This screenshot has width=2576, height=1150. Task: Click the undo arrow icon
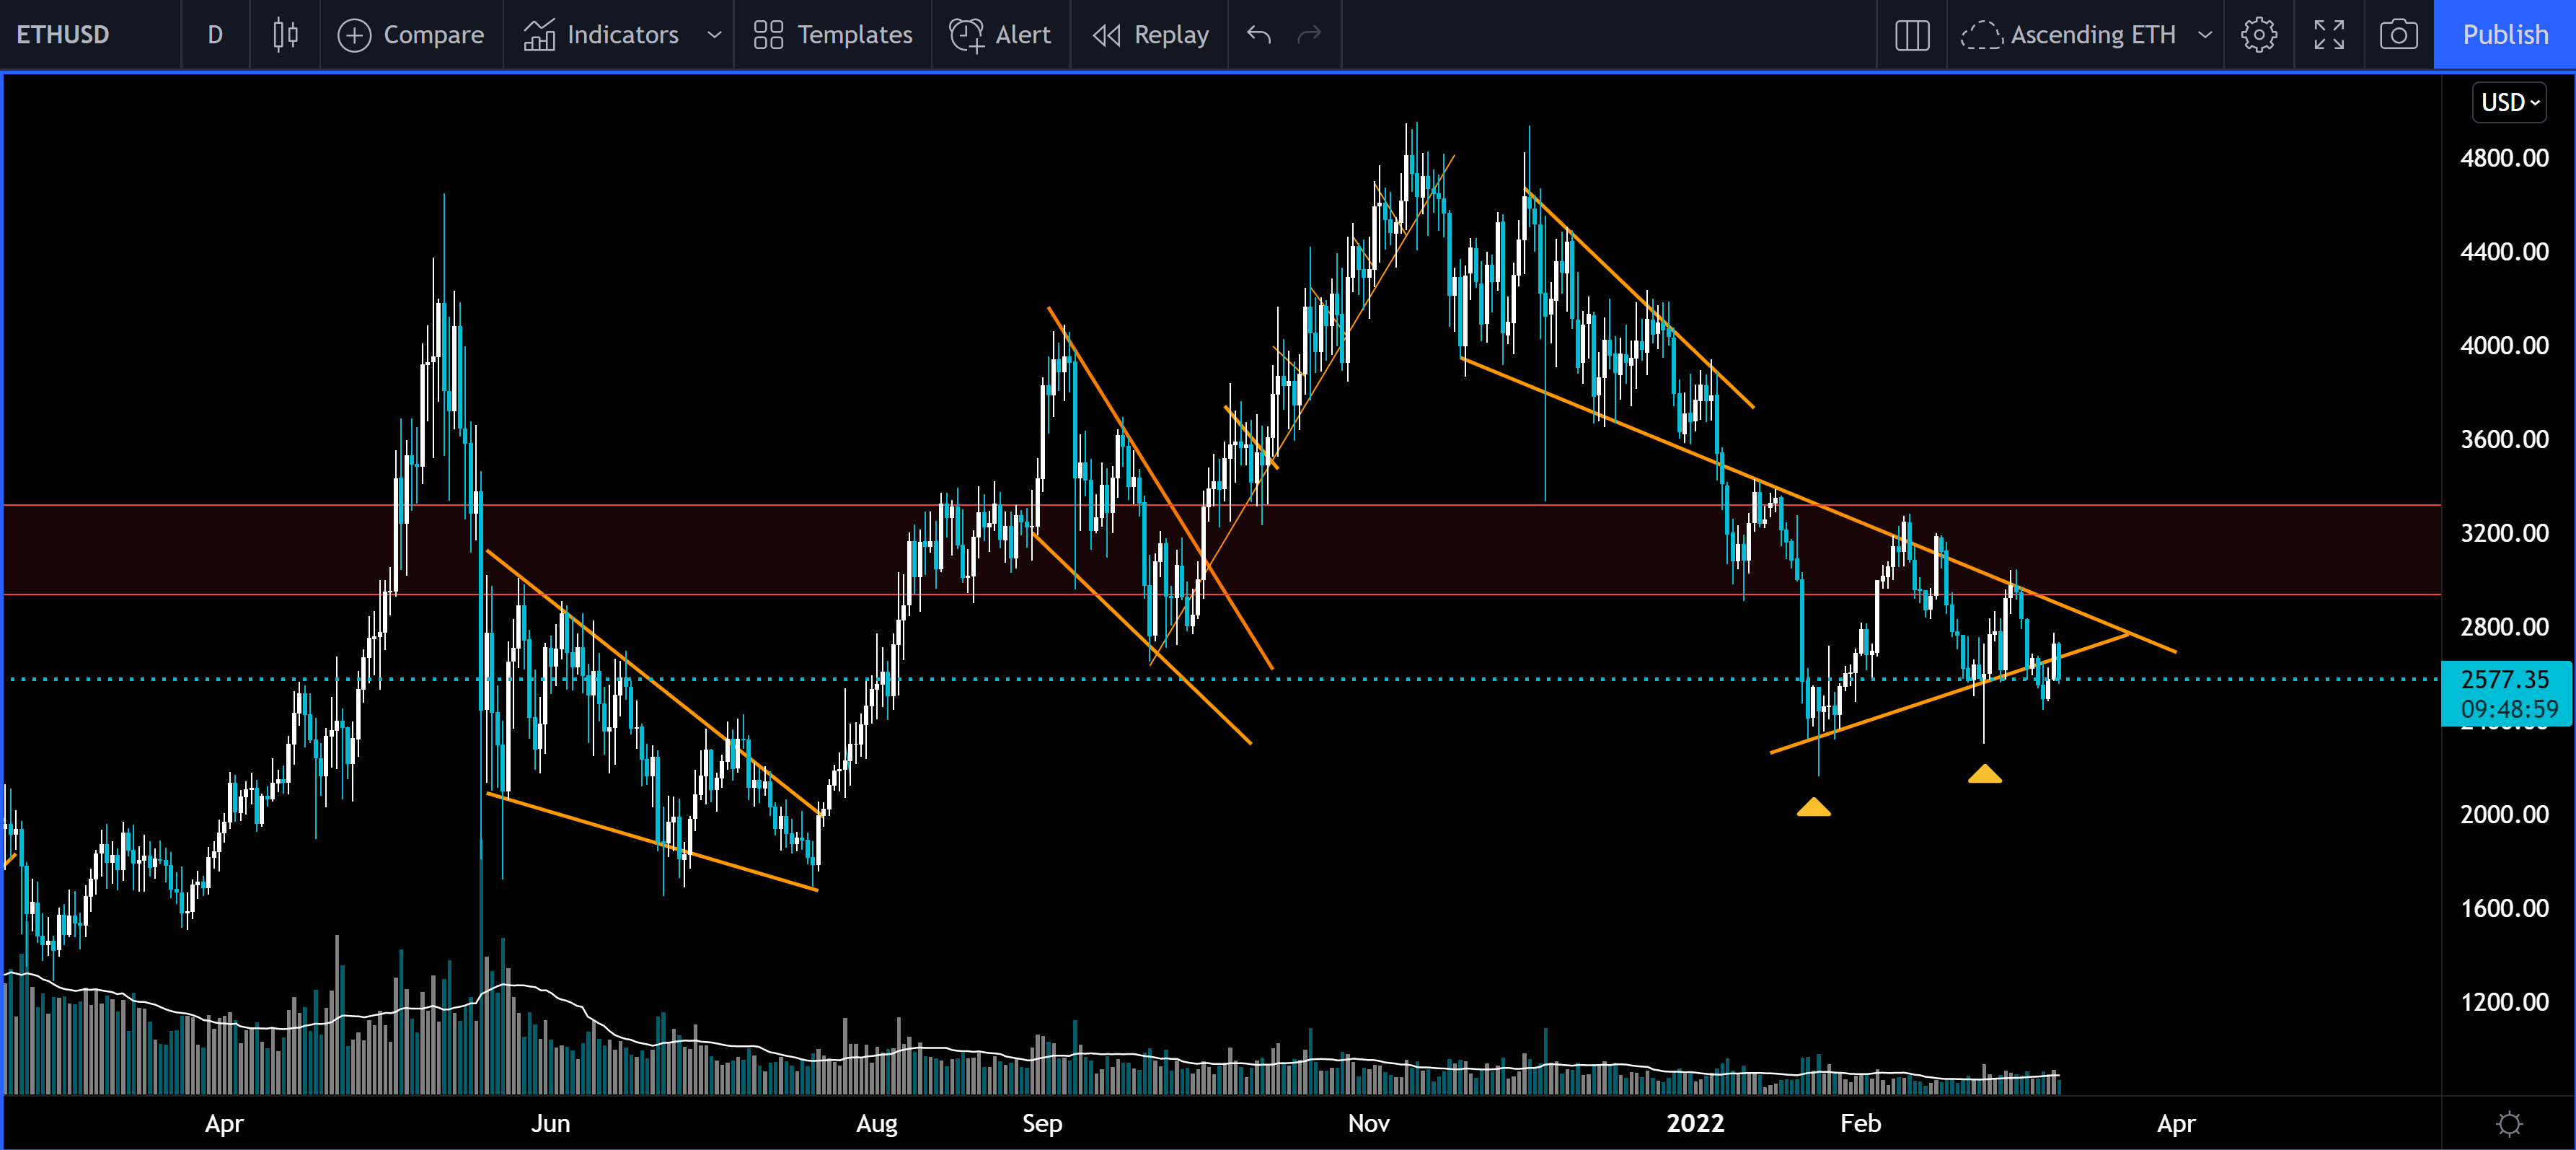1259,35
